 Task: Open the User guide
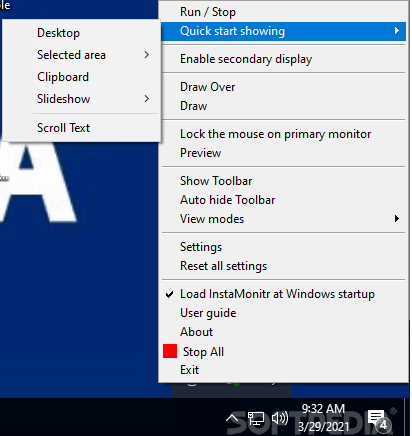283,313
